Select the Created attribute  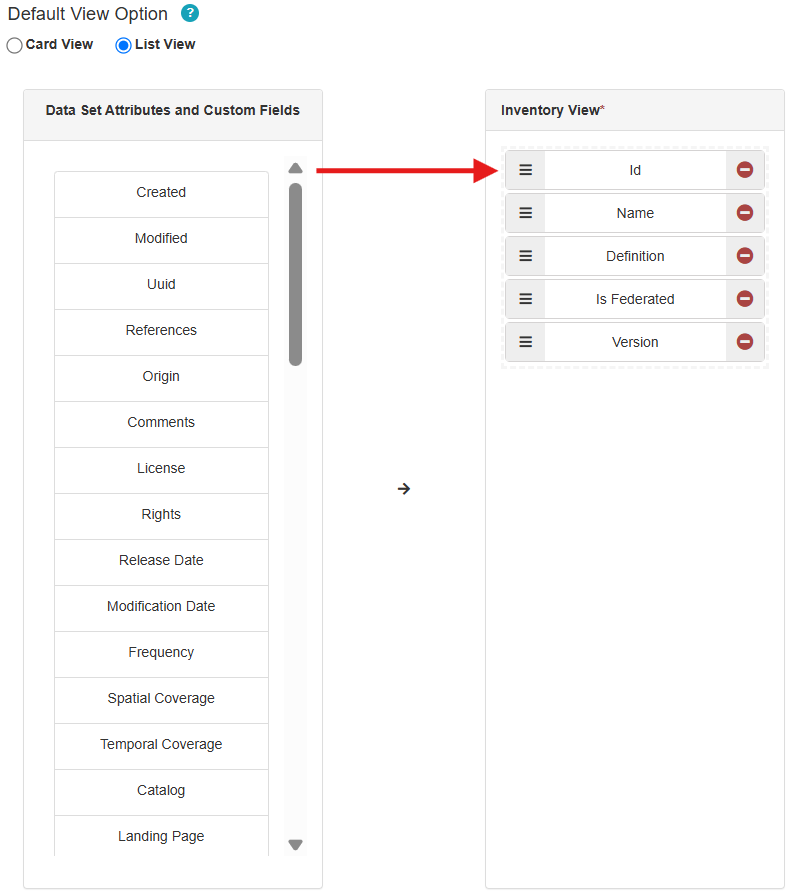(x=161, y=193)
